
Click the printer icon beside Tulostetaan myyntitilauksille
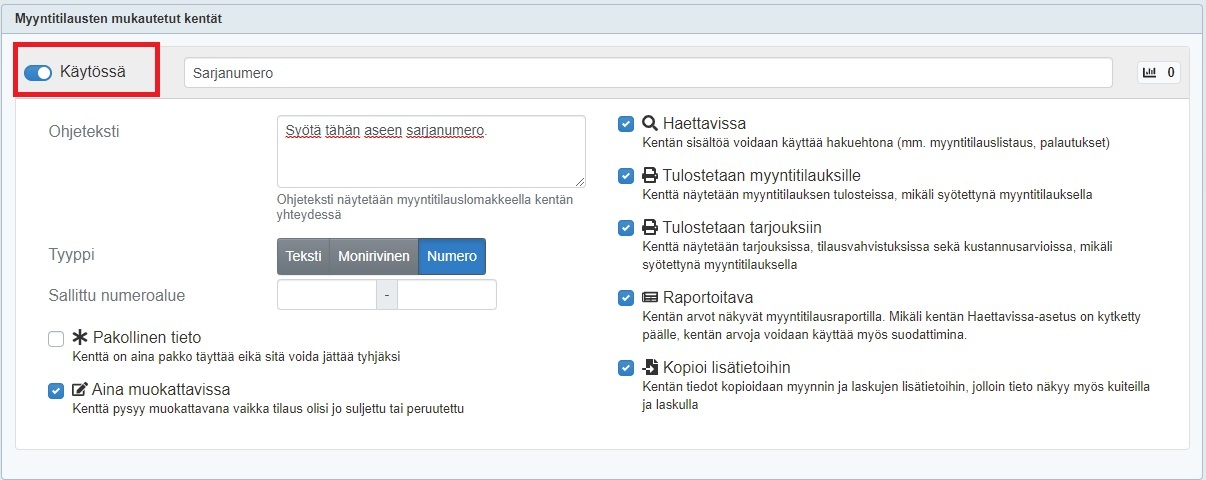point(650,176)
